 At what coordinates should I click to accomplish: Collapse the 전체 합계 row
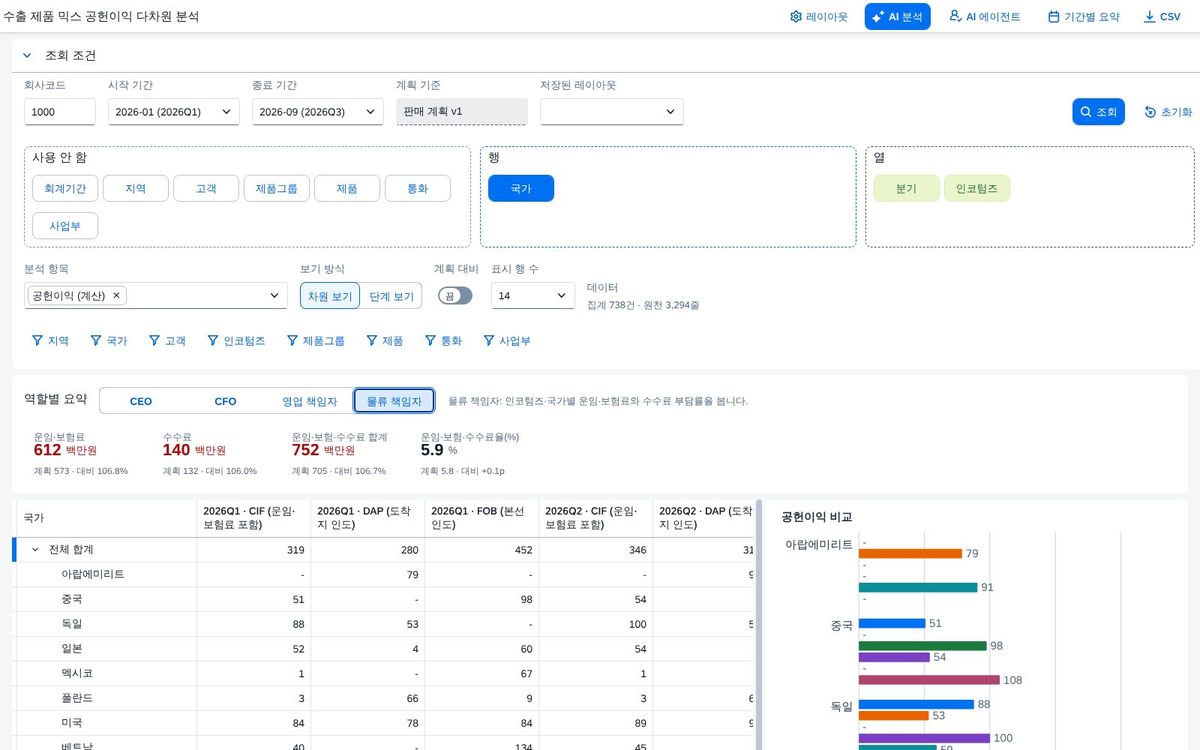[35, 550]
